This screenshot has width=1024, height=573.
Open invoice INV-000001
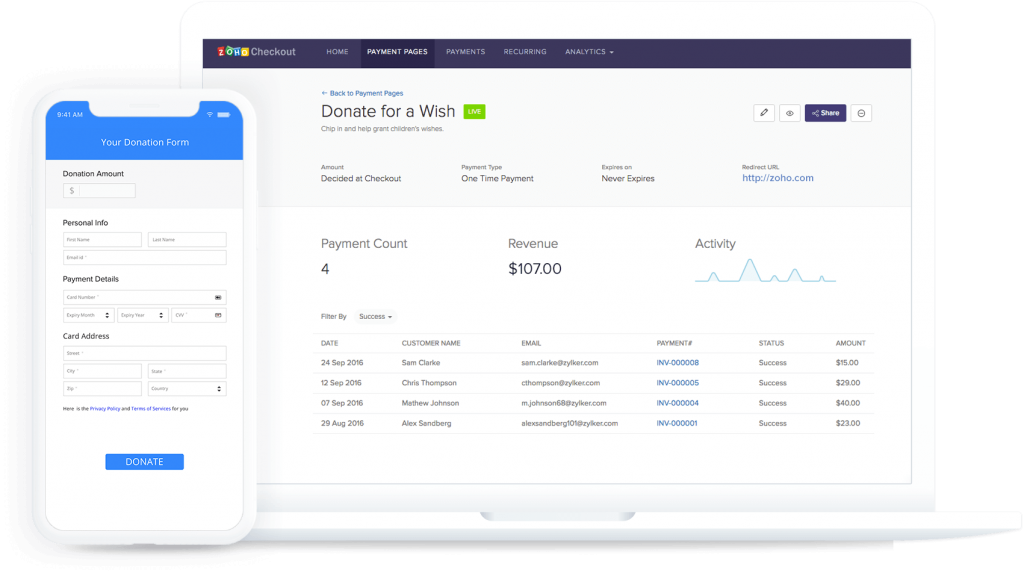pyautogui.click(x=677, y=423)
